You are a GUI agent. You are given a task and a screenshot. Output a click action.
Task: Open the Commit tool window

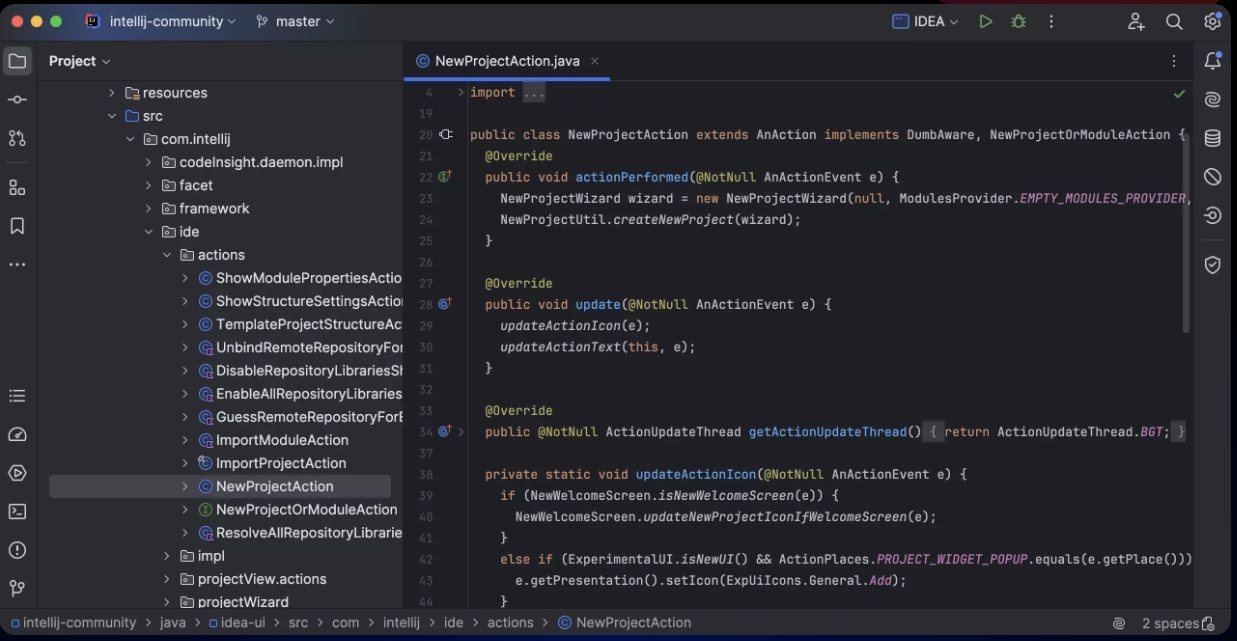point(17,100)
